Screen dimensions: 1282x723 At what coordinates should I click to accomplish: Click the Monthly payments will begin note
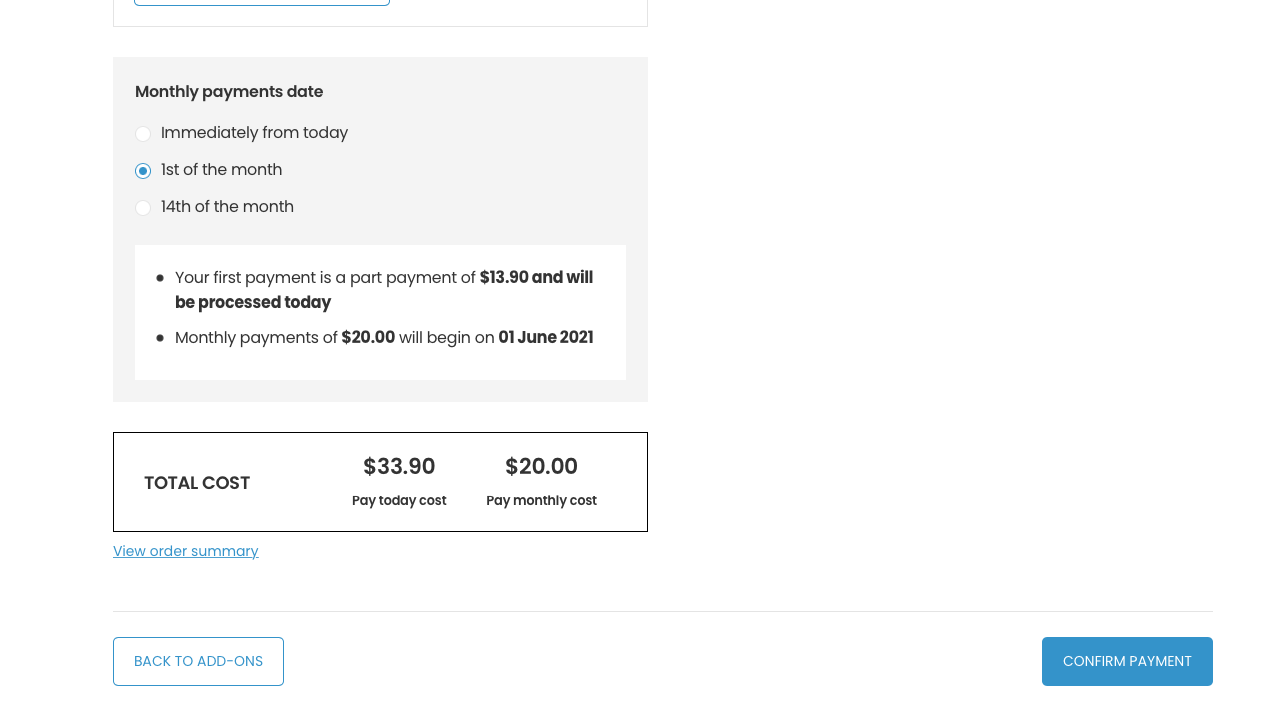[x=384, y=338]
